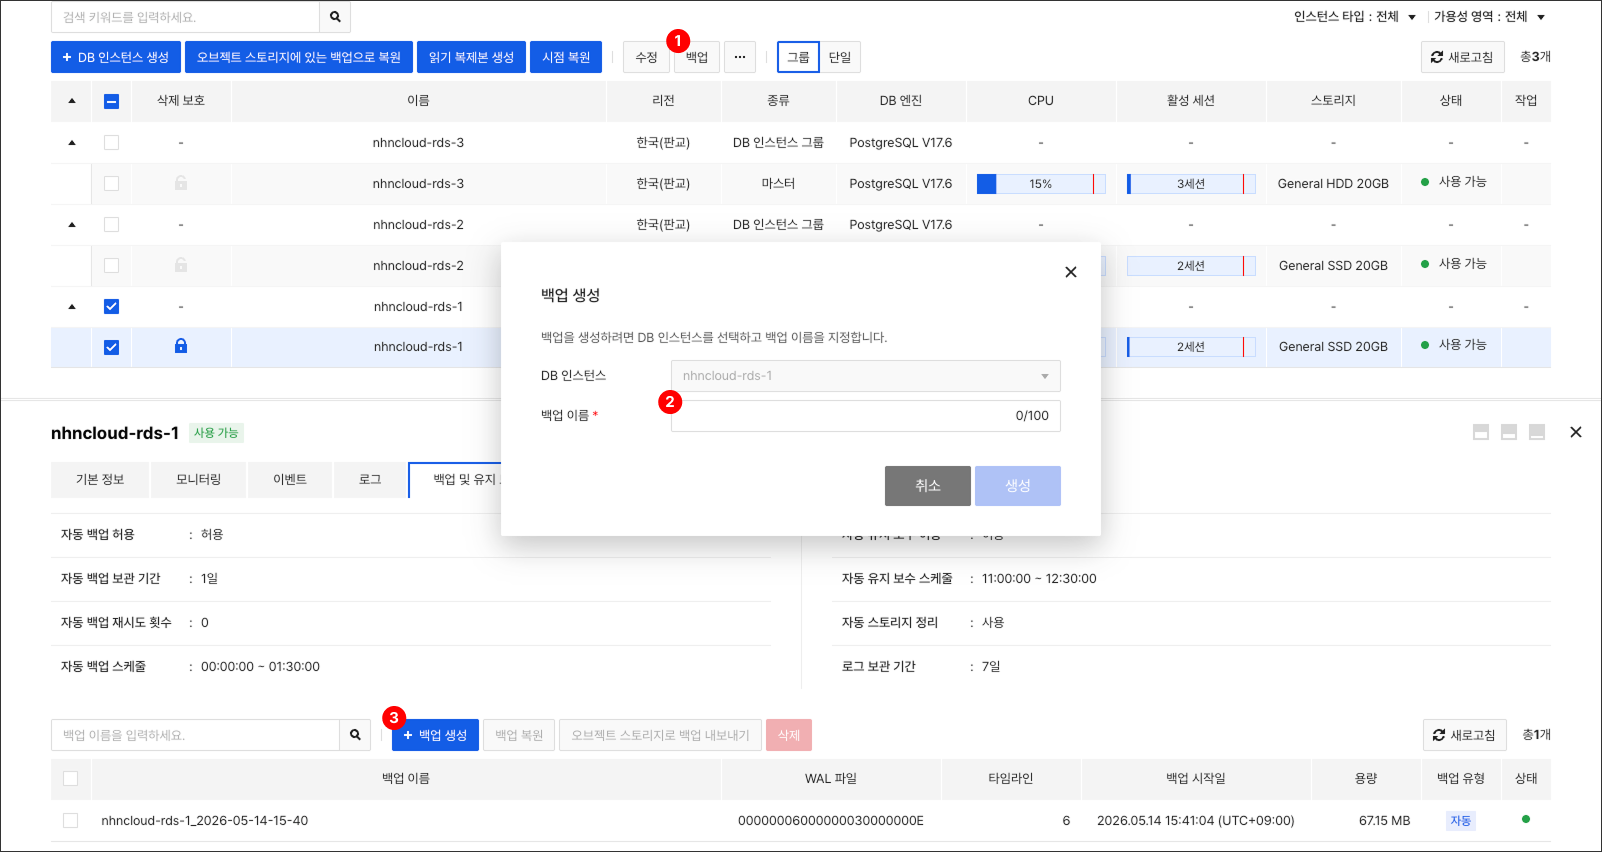Click restore from object storage backup button
The image size is (1602, 852).
pos(299,57)
